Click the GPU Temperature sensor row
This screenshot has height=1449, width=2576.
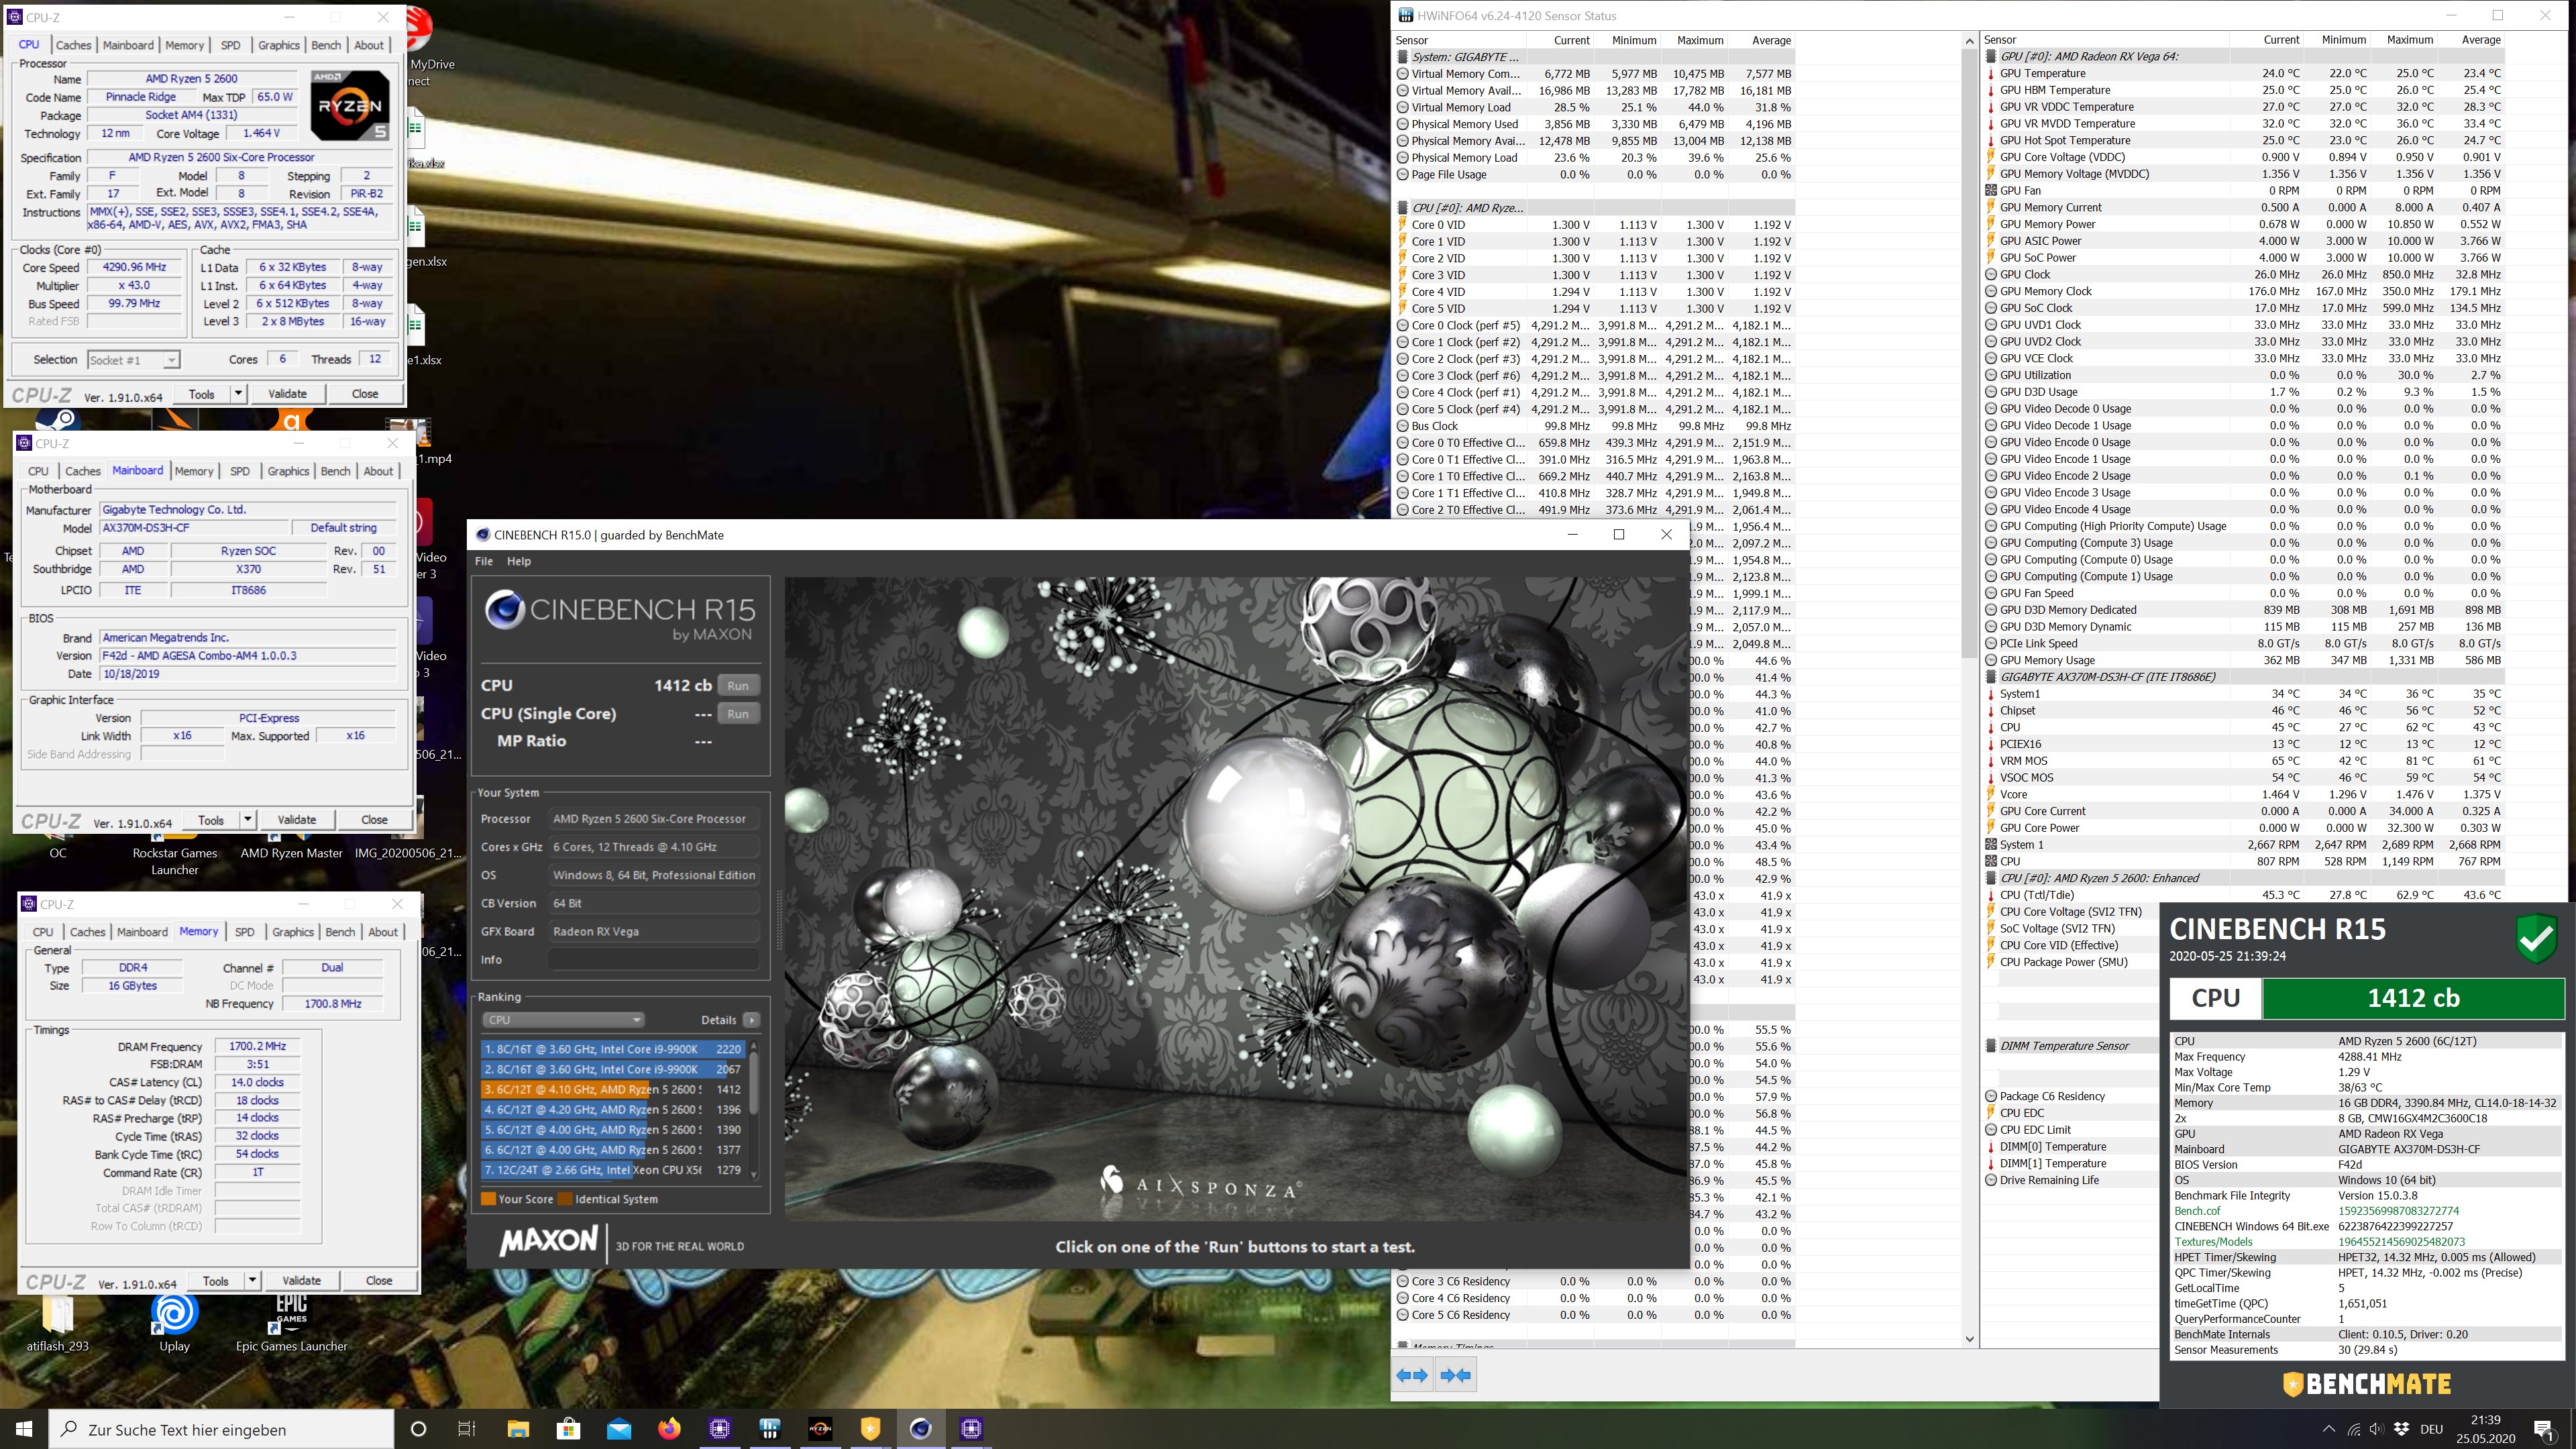pyautogui.click(x=2244, y=73)
